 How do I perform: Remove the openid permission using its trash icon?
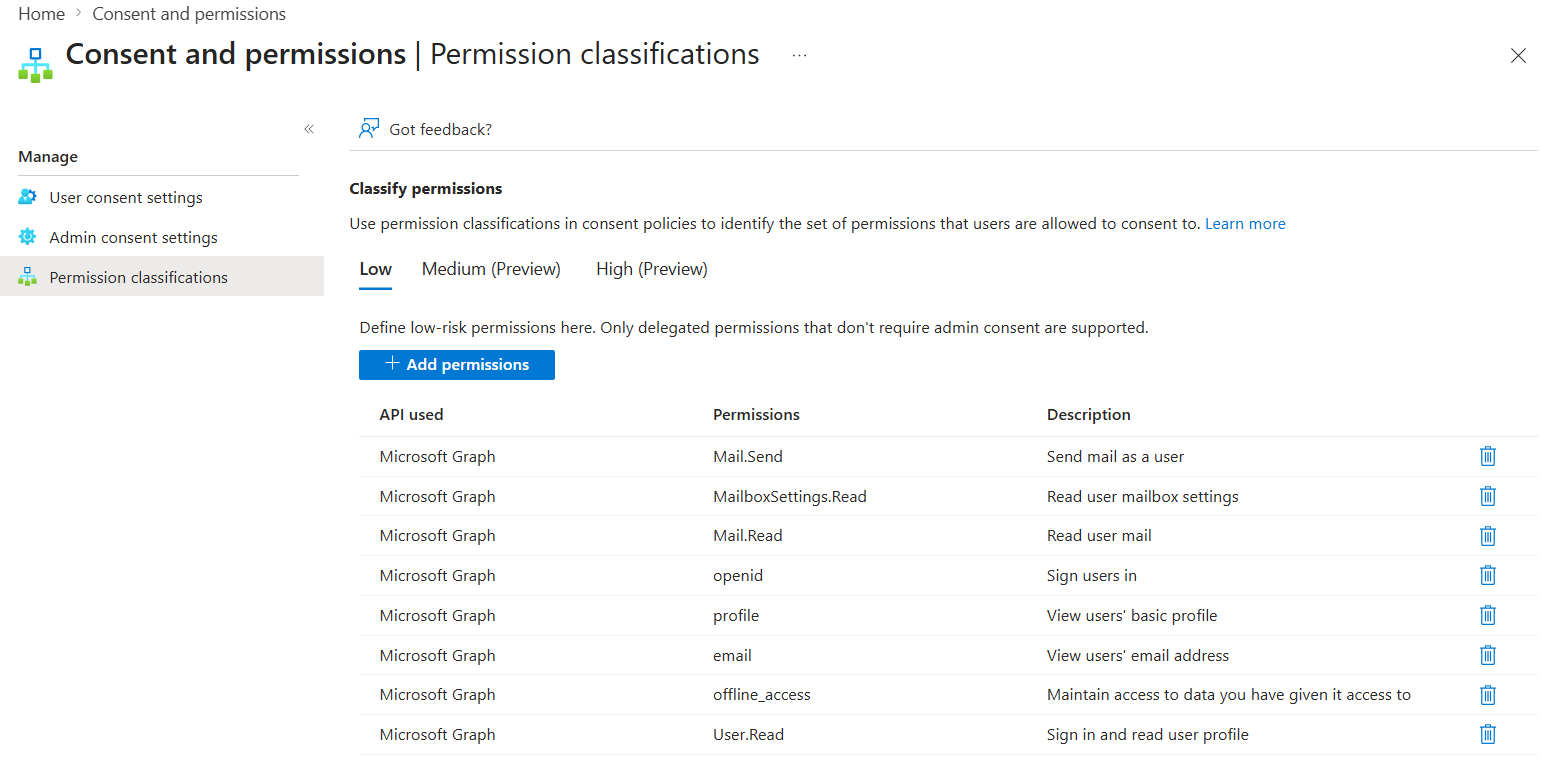[x=1487, y=575]
